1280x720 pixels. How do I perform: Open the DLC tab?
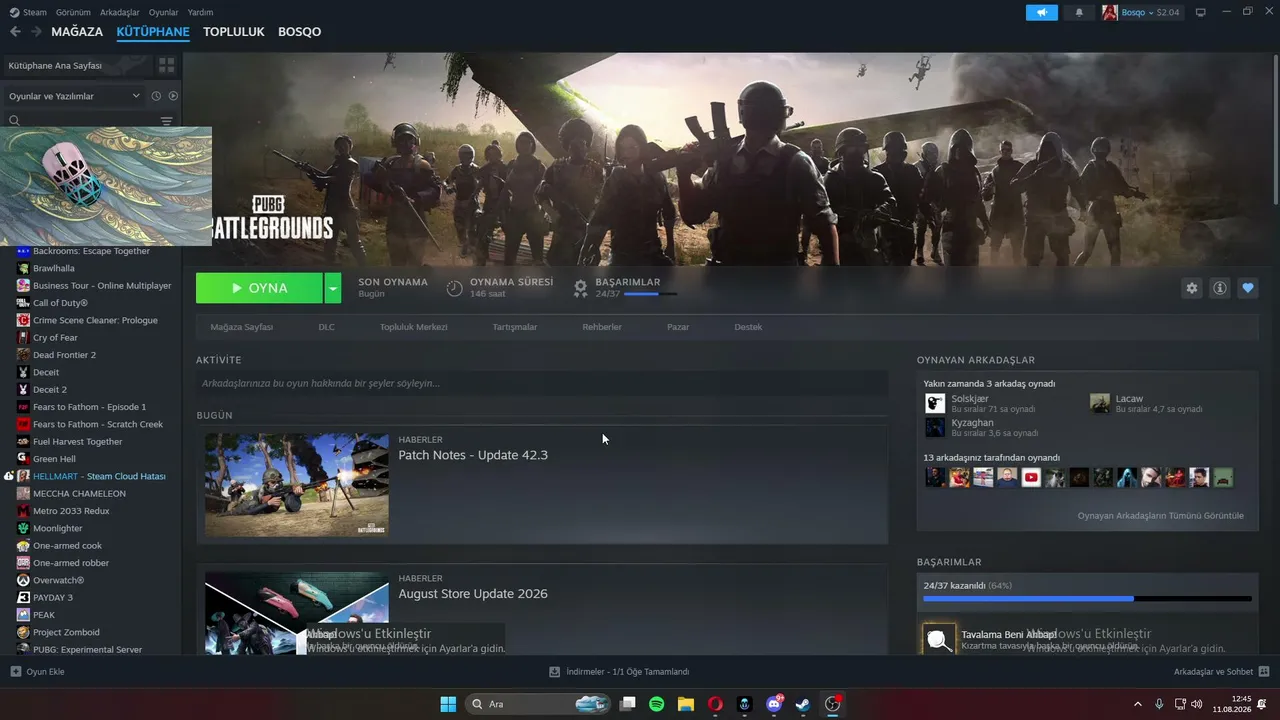(x=327, y=327)
